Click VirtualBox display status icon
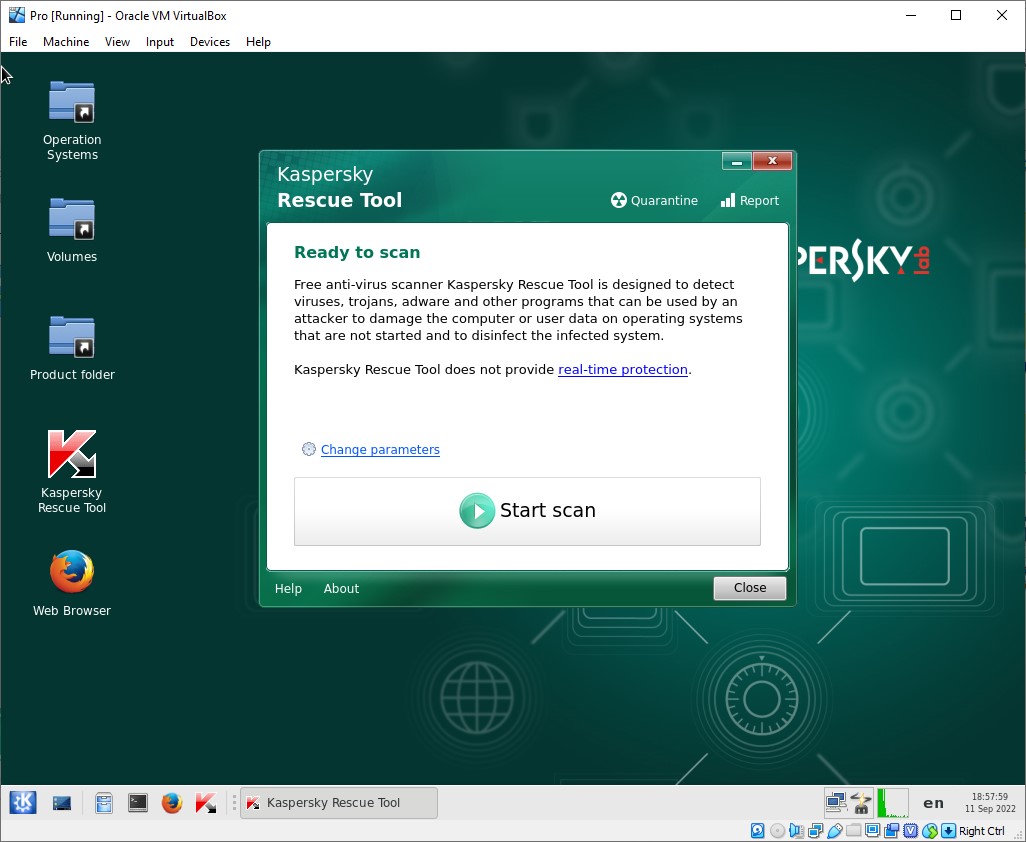This screenshot has height=842, width=1026. pyautogui.click(x=872, y=831)
